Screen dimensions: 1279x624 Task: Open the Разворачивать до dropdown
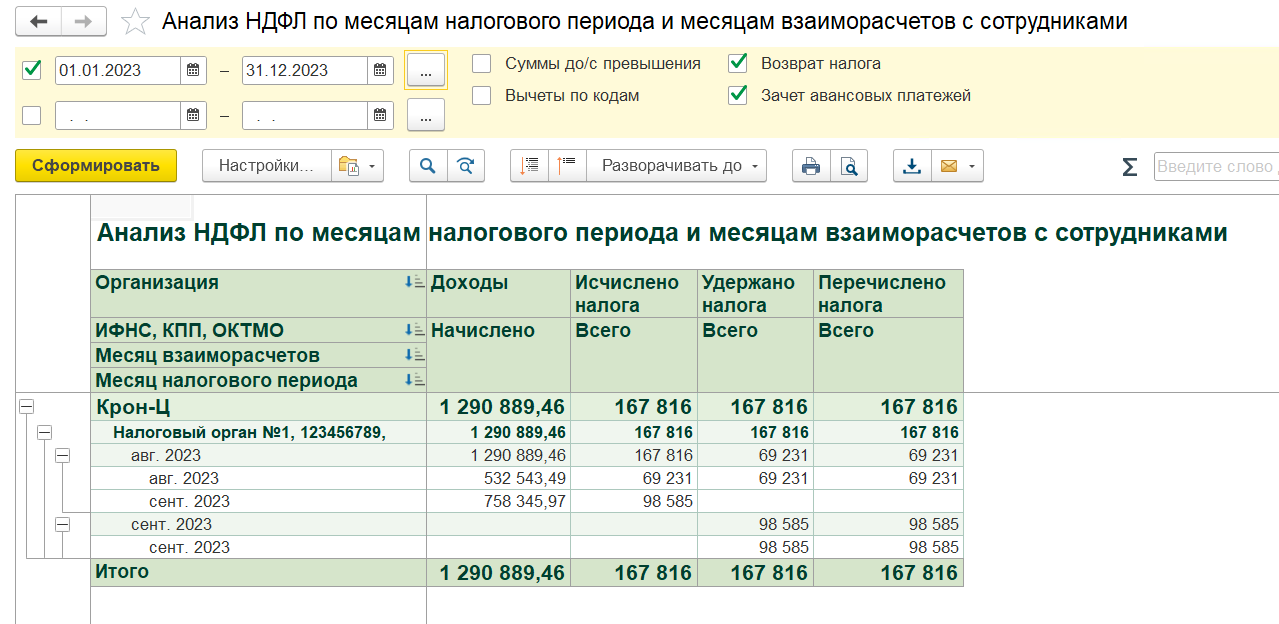pyautogui.click(x=677, y=166)
